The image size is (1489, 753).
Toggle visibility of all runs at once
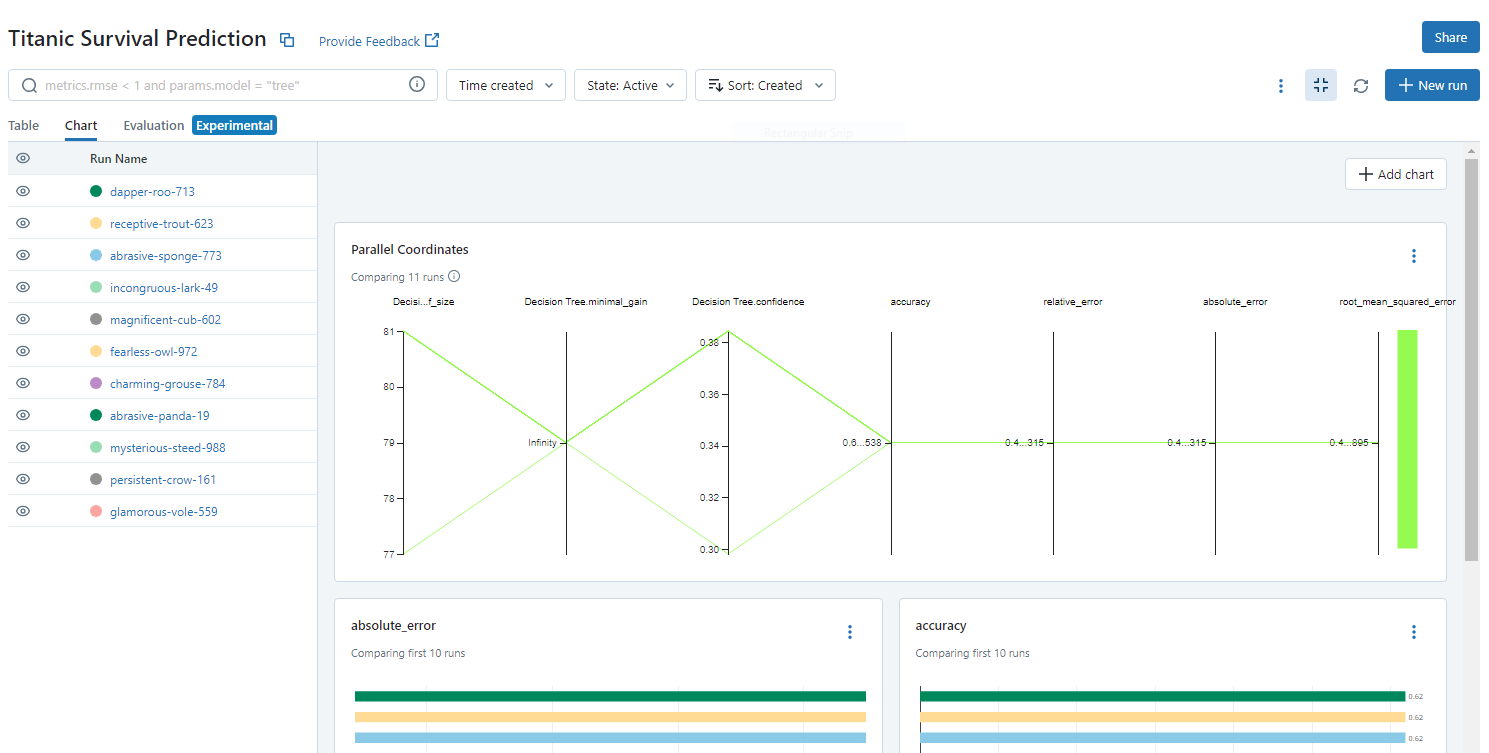point(23,158)
